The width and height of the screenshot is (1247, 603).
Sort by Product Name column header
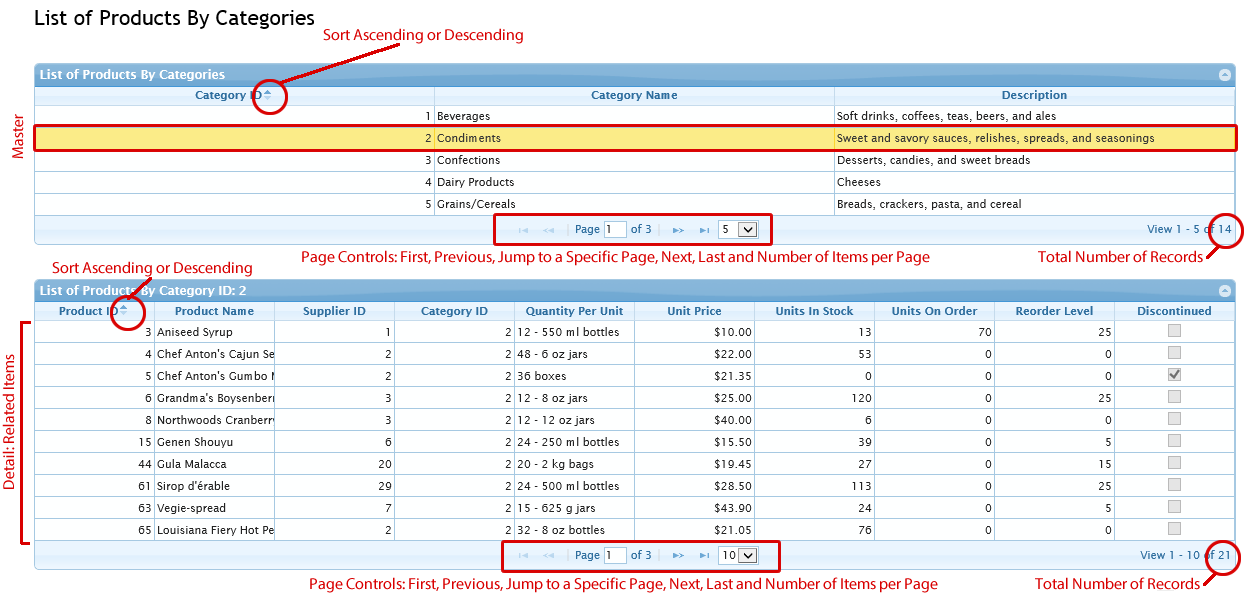(x=214, y=311)
